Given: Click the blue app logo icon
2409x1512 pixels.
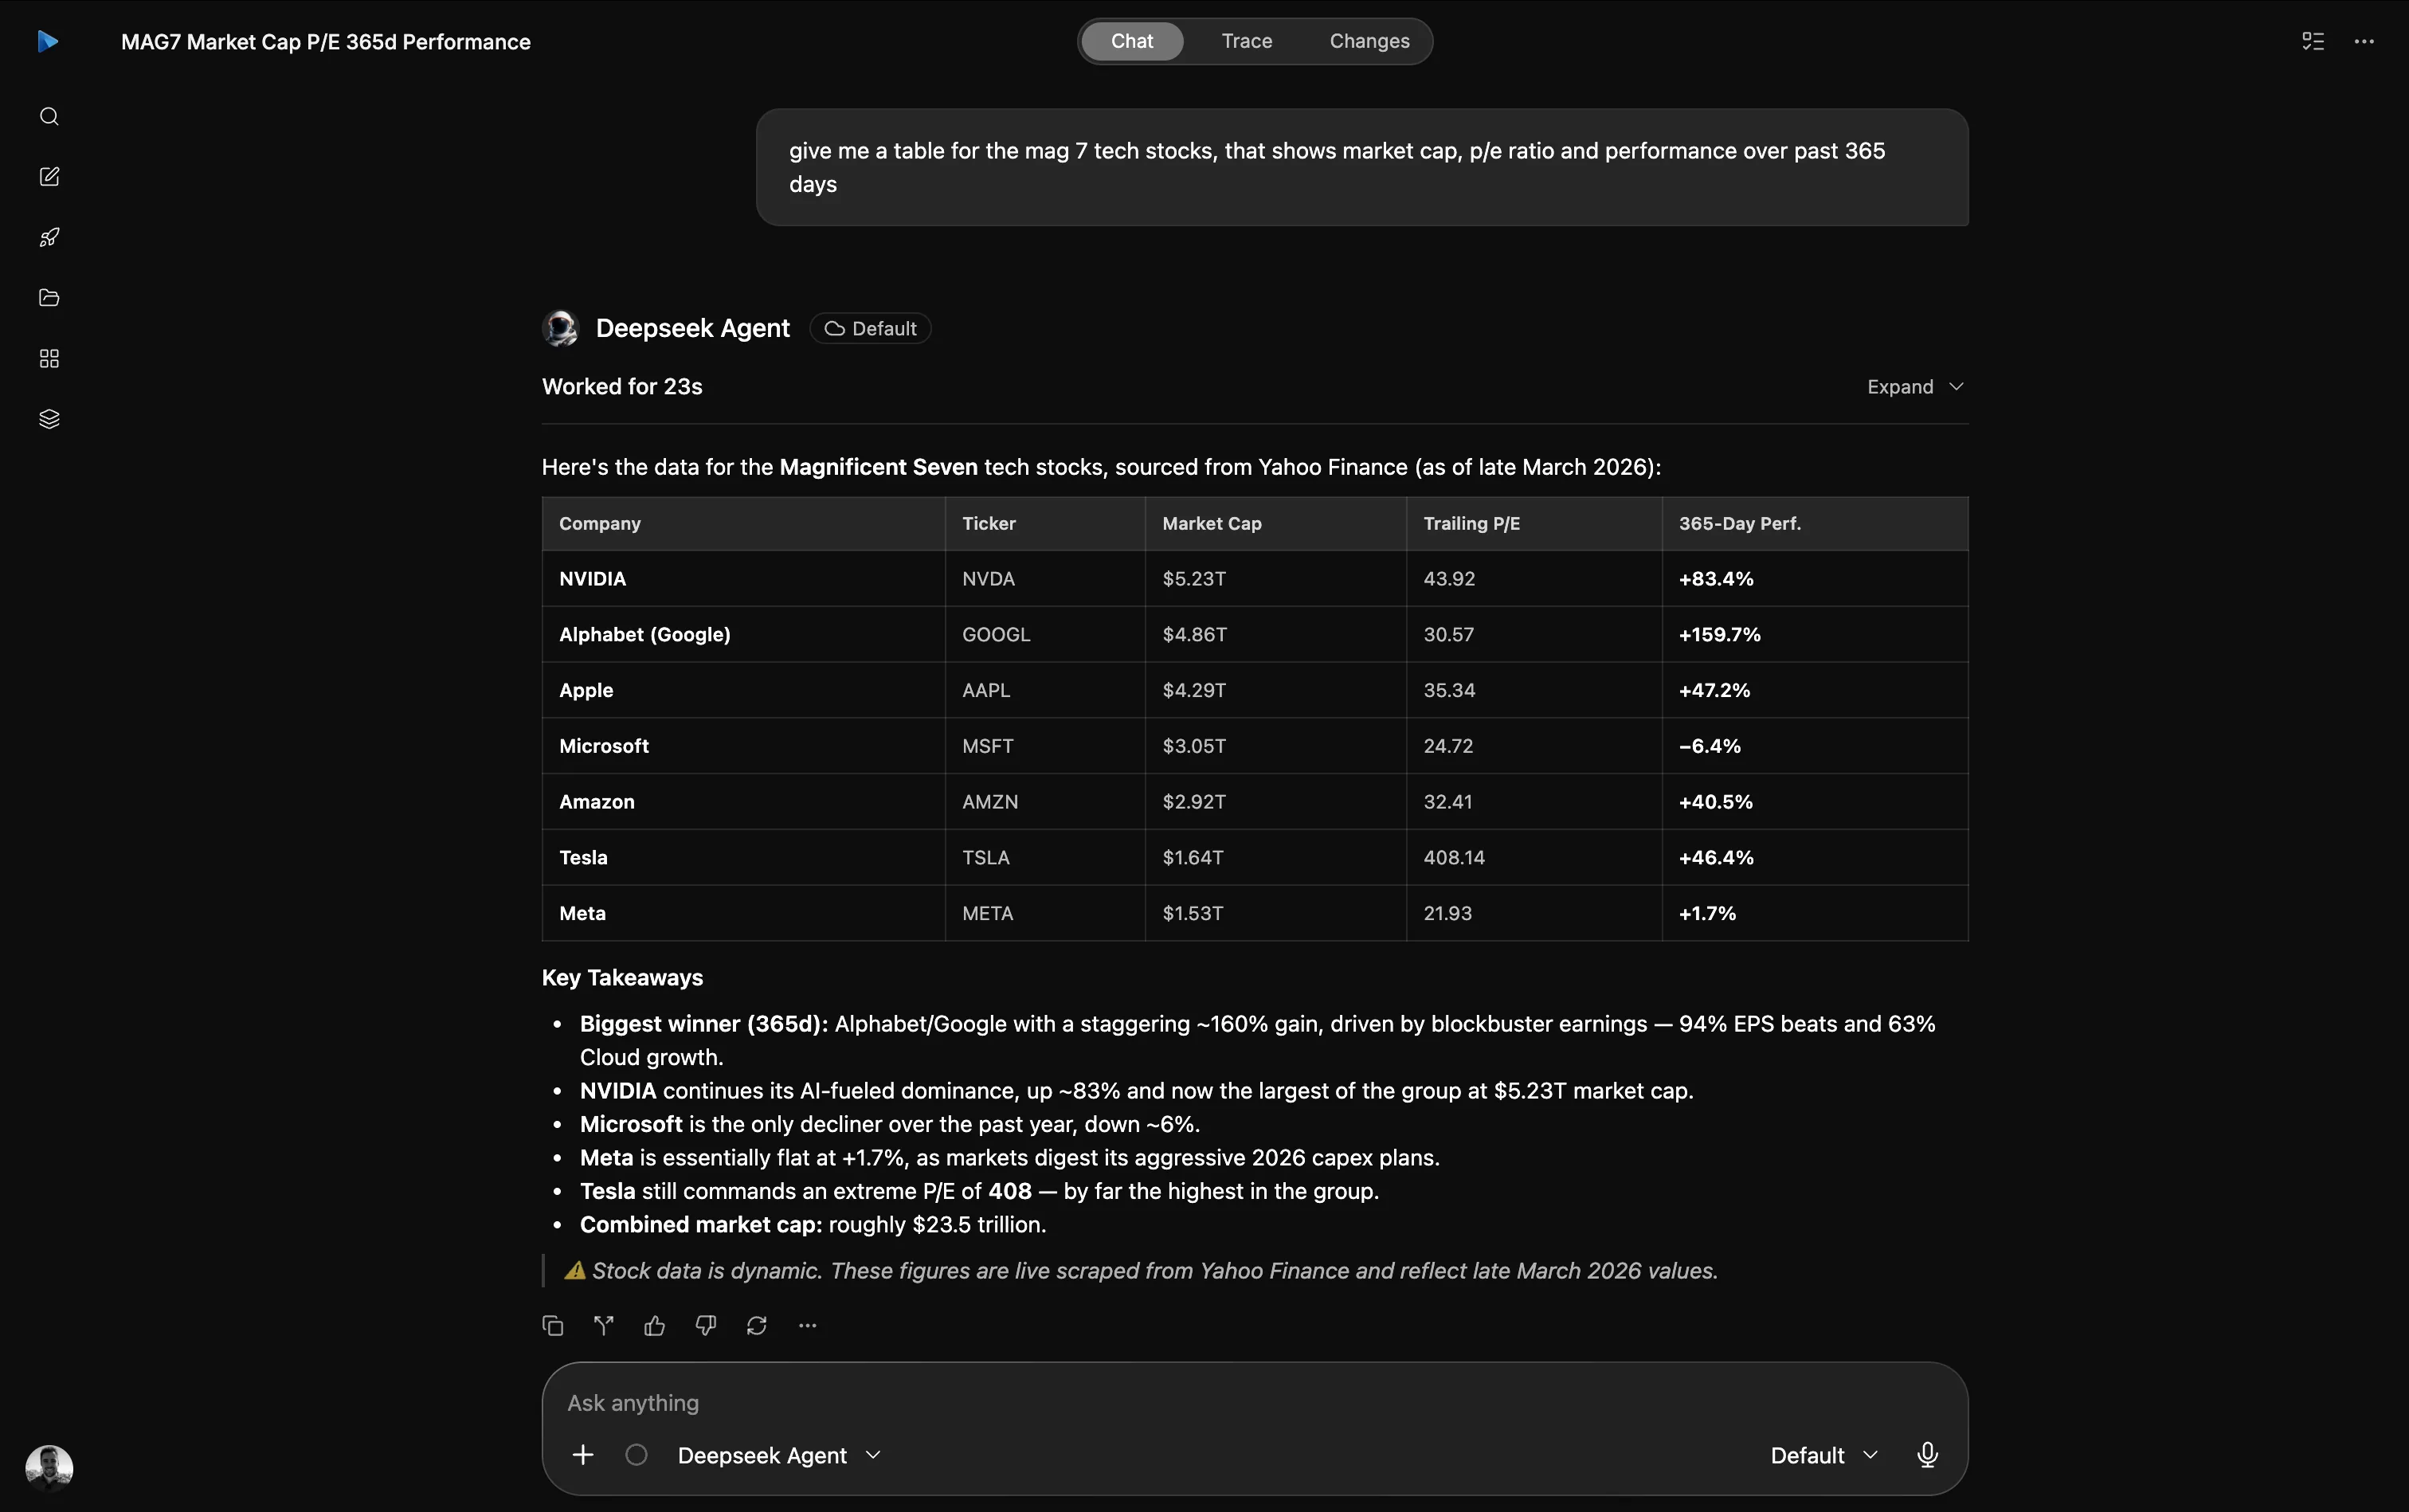Looking at the screenshot, I should point(48,41).
